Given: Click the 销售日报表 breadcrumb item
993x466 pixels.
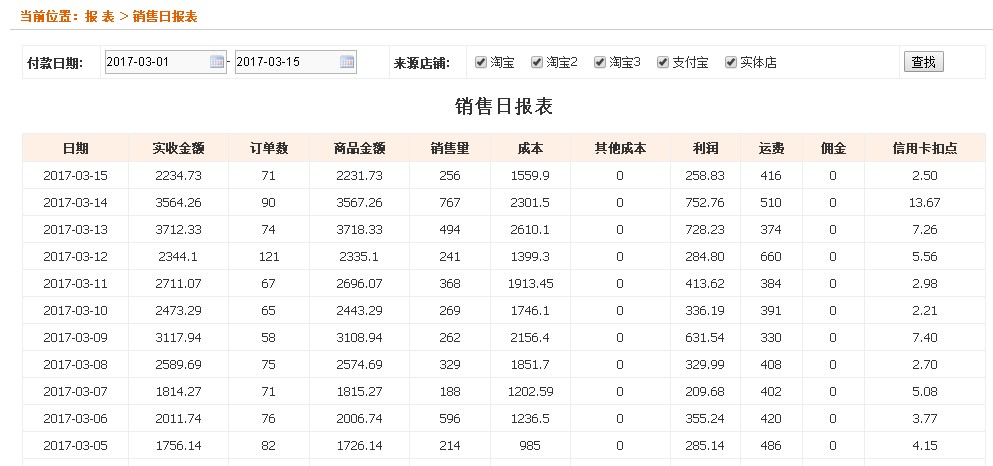Looking at the screenshot, I should coord(165,17).
